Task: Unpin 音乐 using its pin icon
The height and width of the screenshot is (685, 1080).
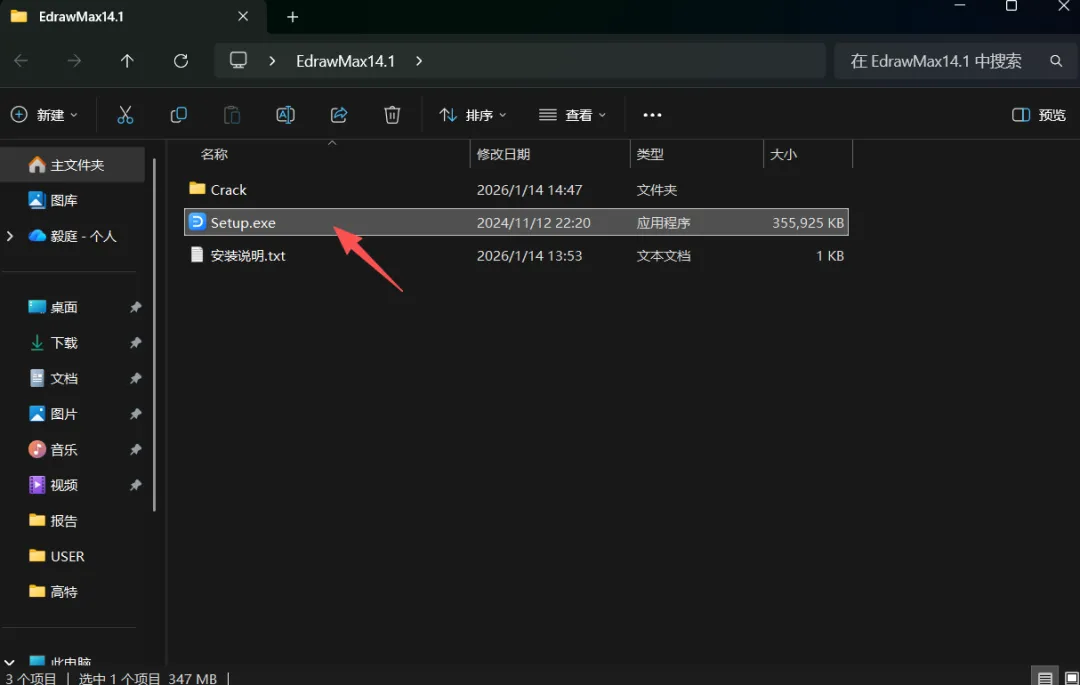Action: pyautogui.click(x=136, y=450)
